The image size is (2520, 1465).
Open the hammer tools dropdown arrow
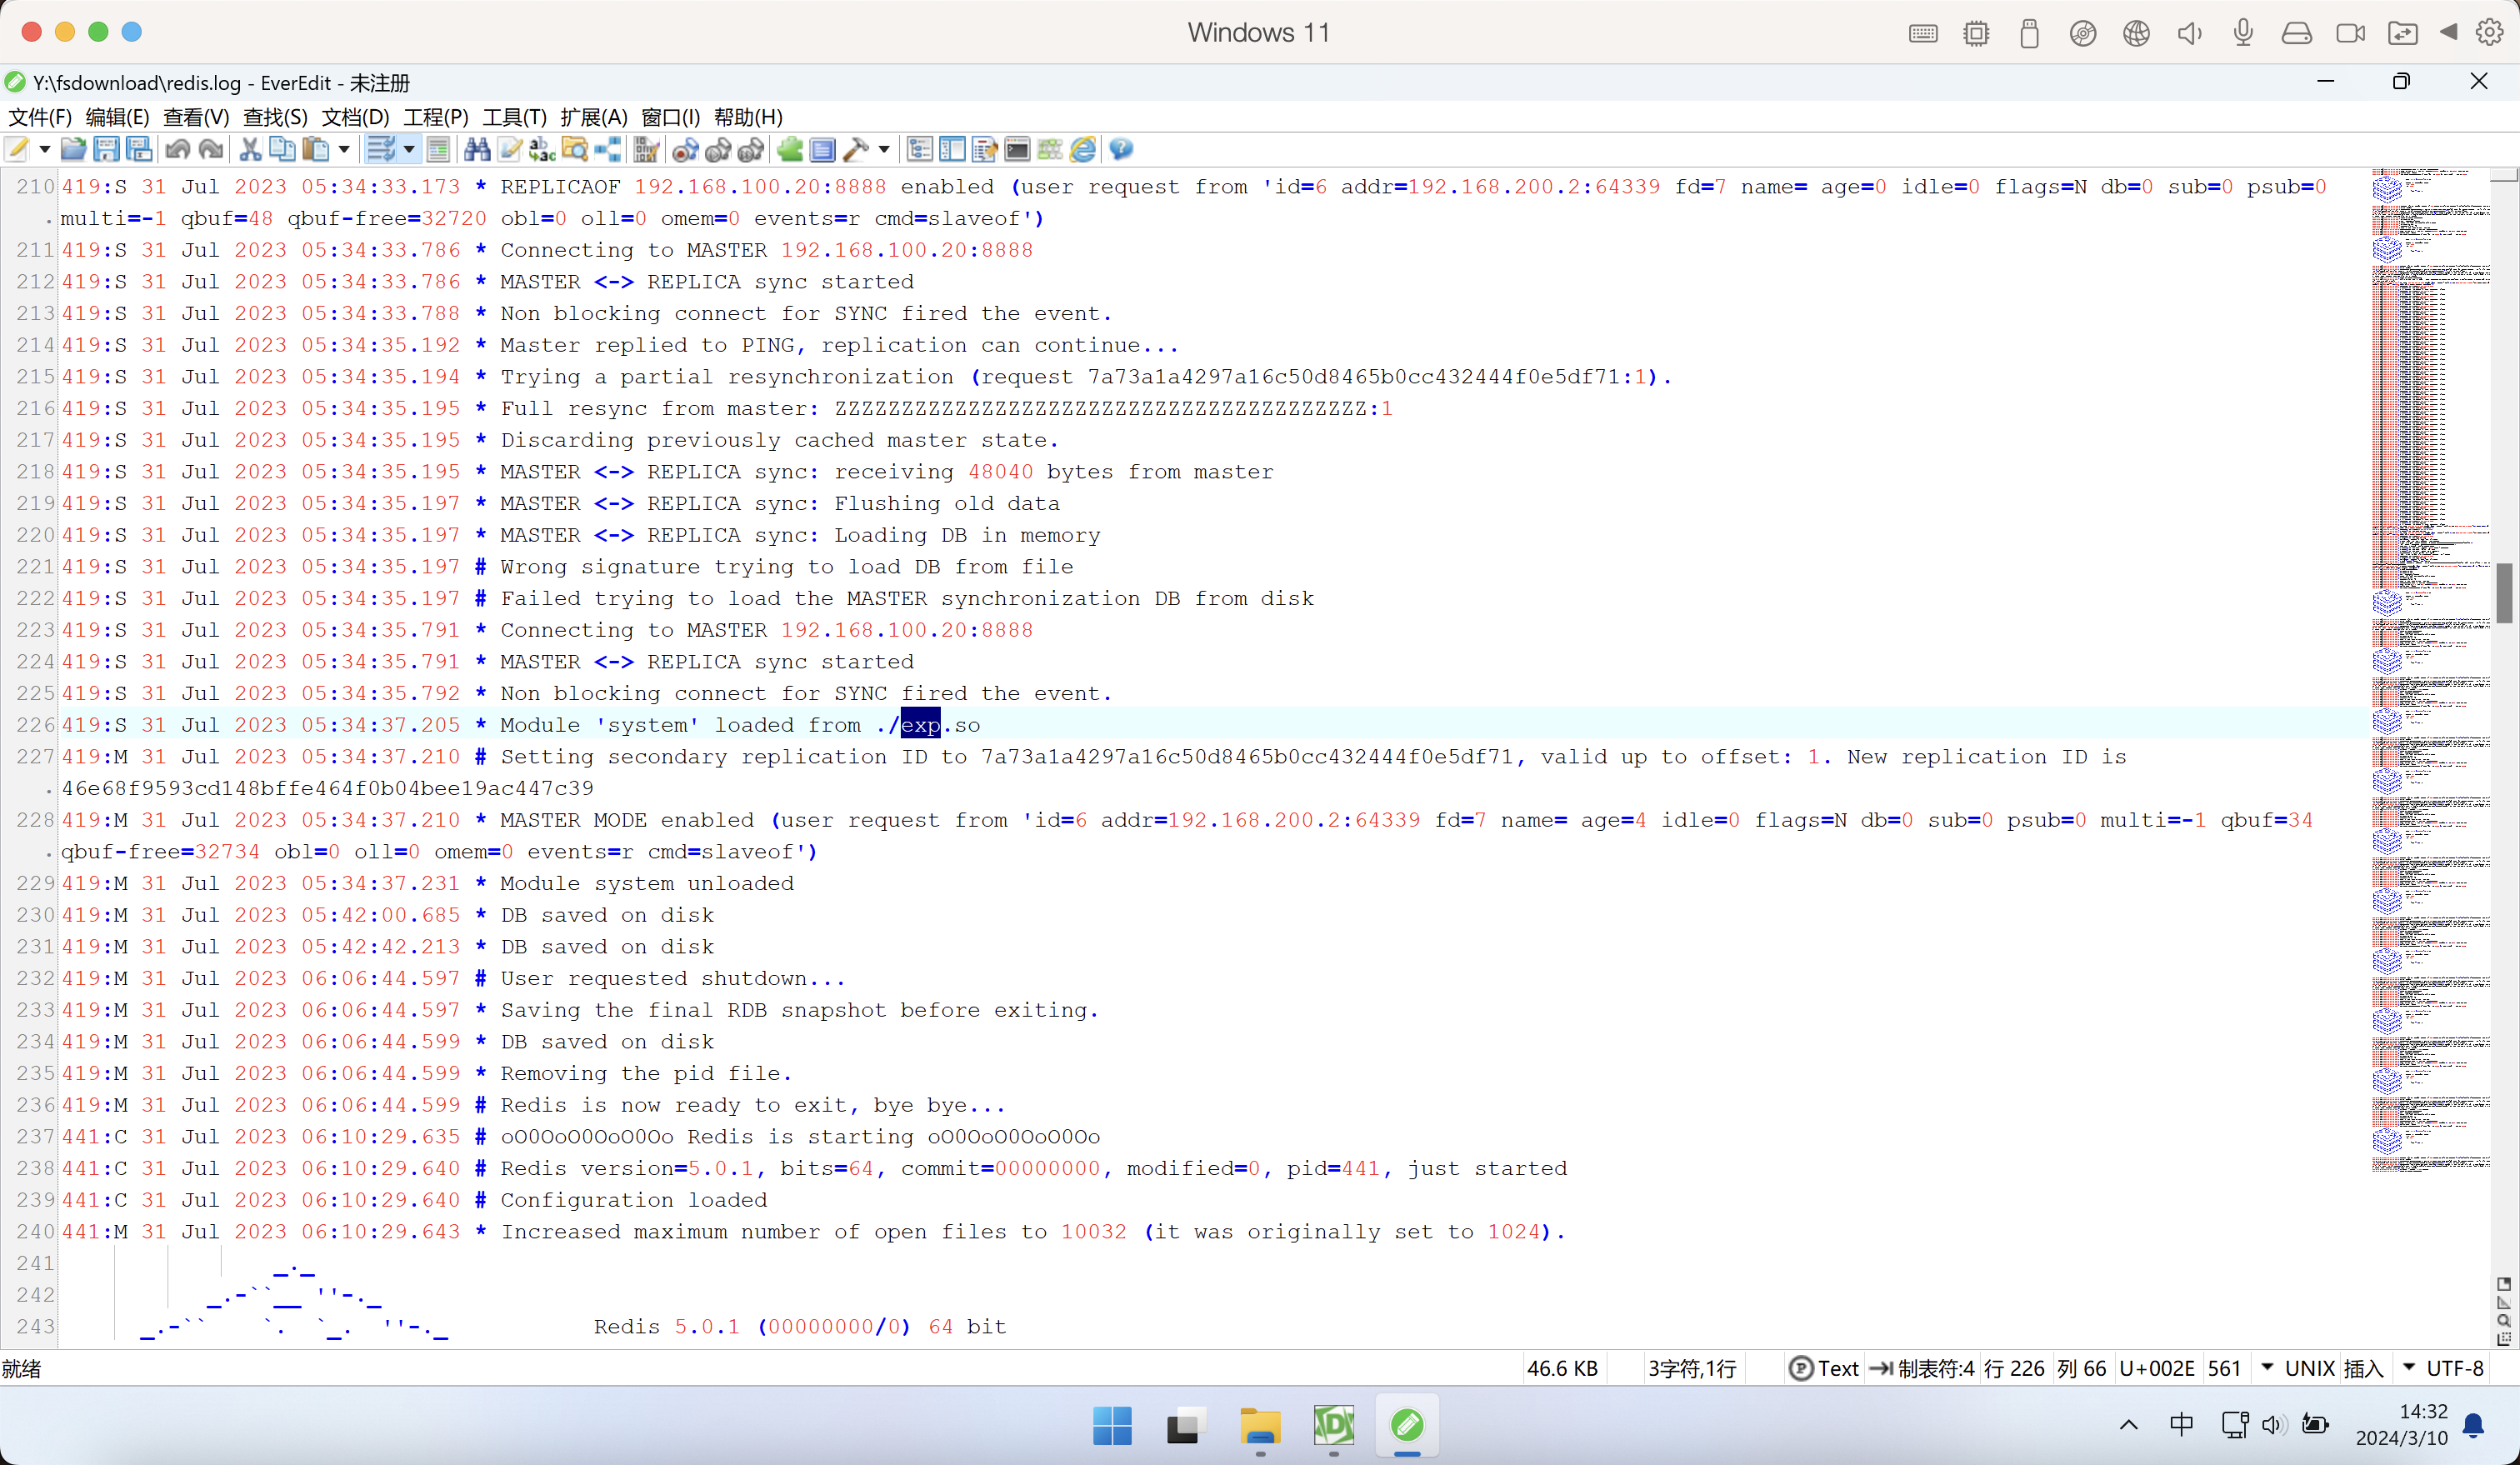[x=884, y=150]
